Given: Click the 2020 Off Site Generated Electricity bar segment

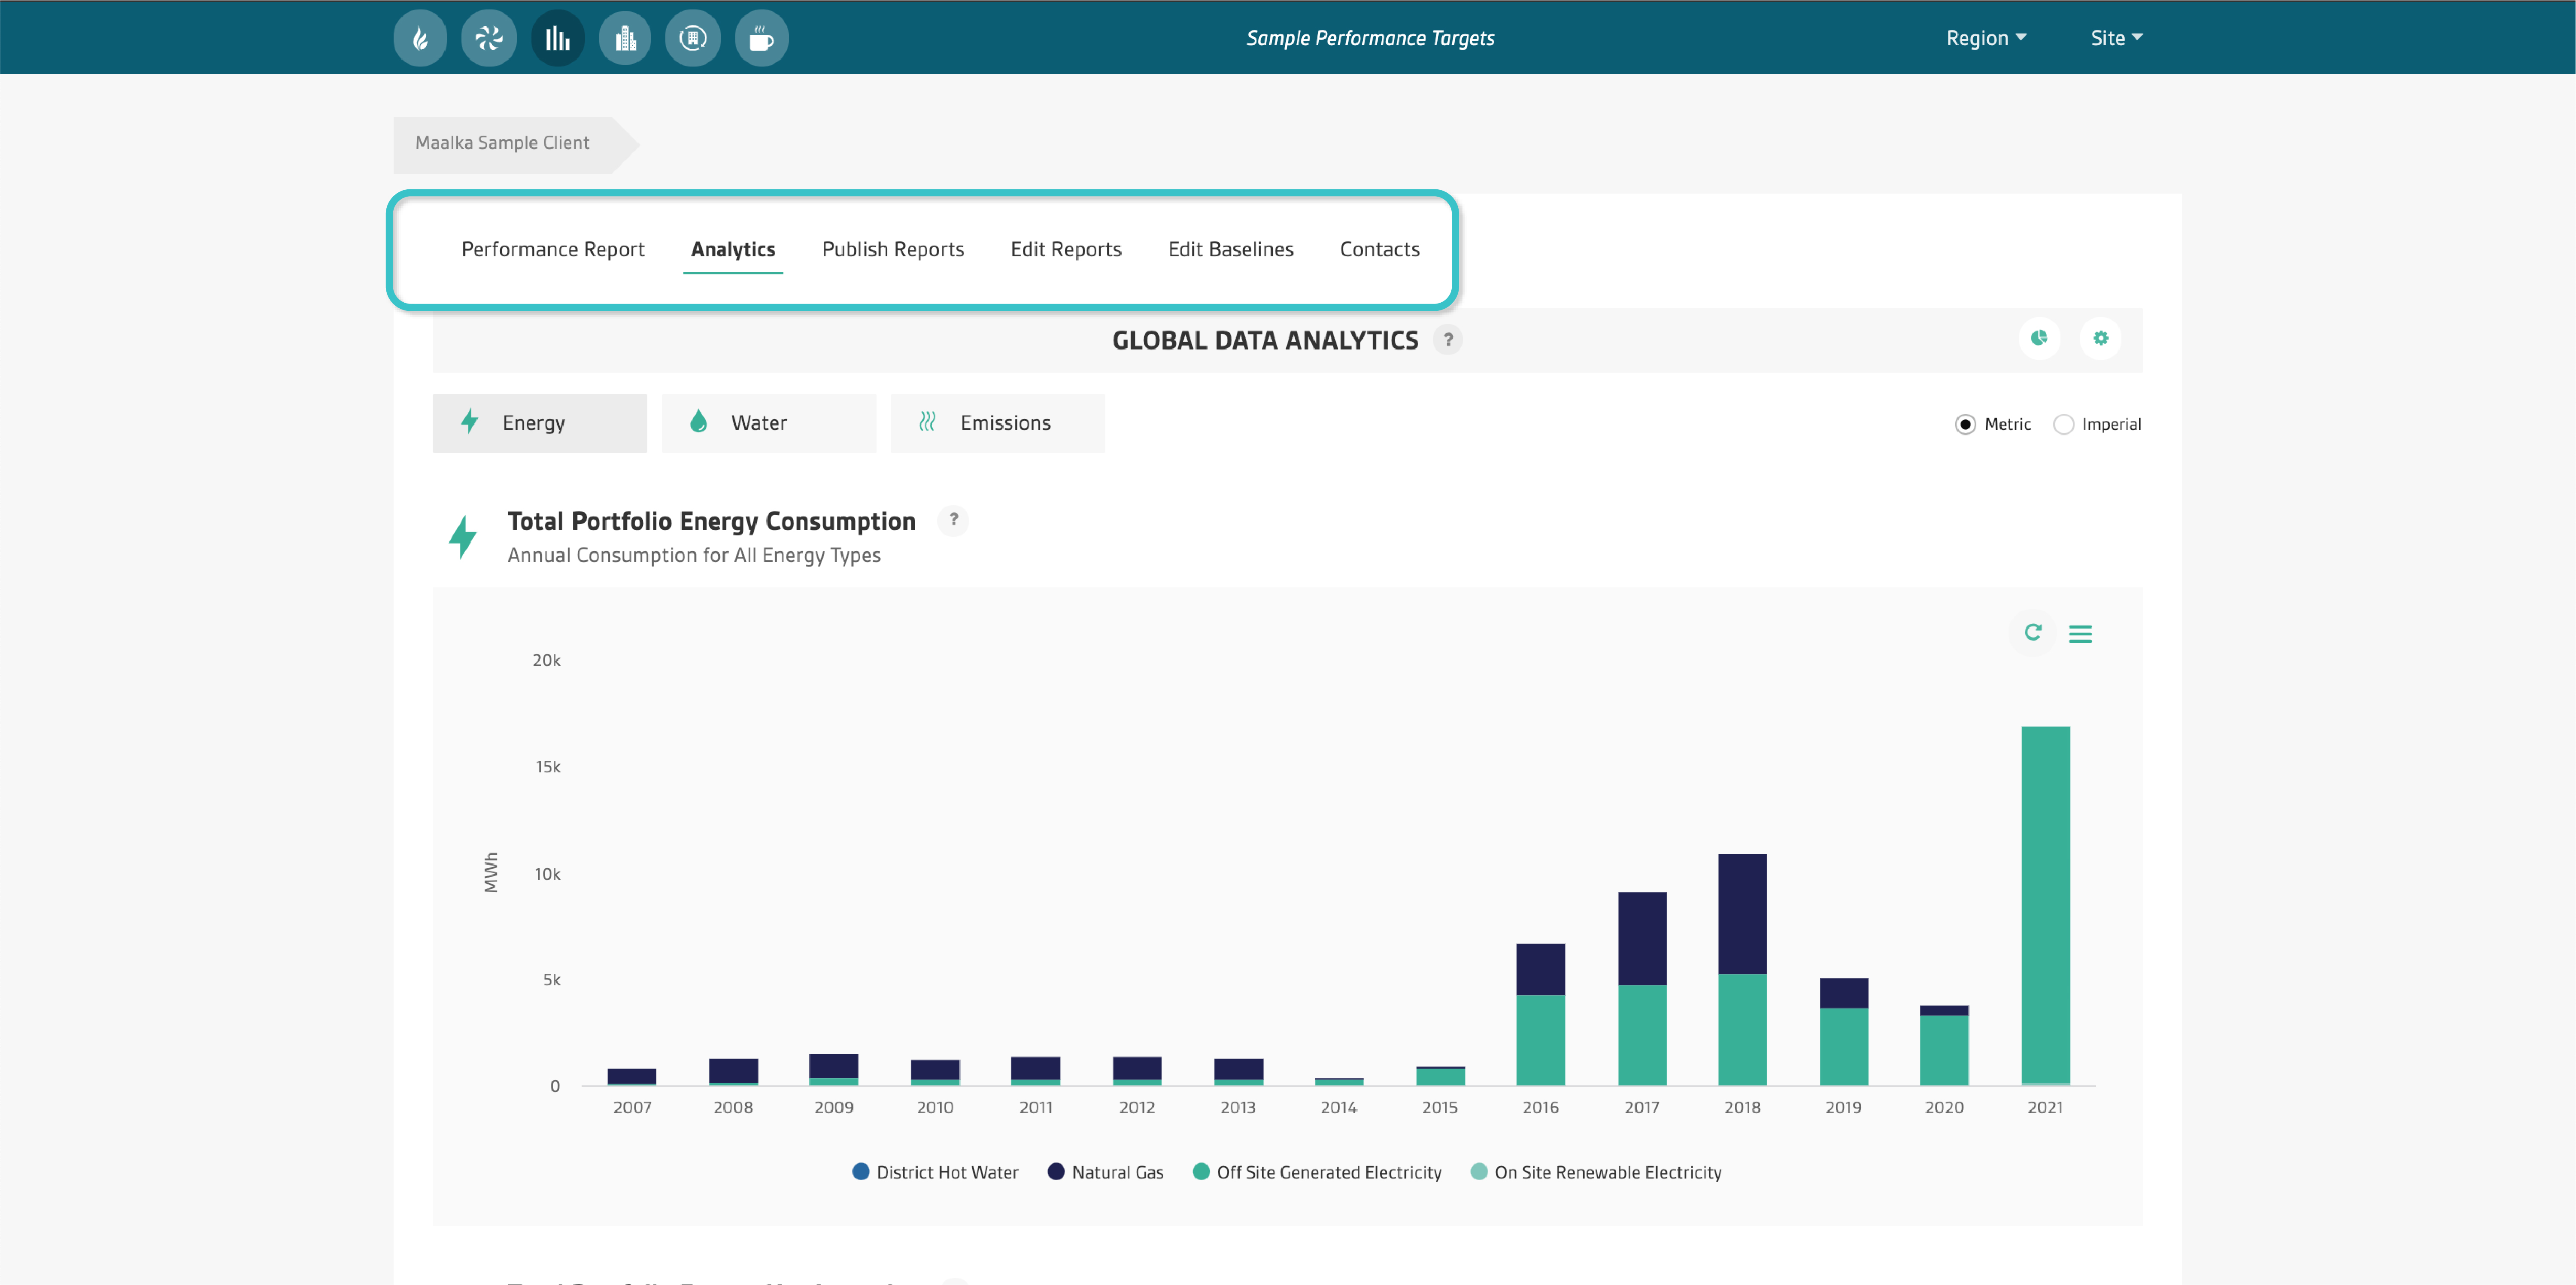Looking at the screenshot, I should click(x=1944, y=1050).
